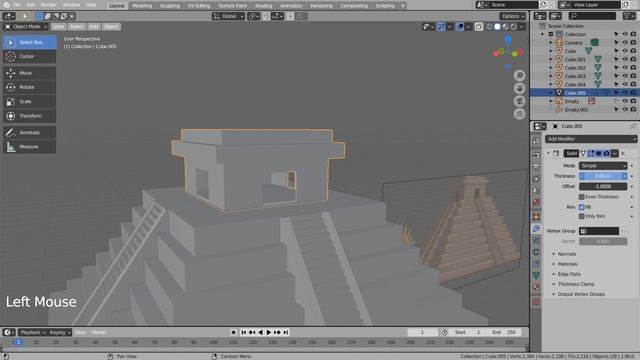Image resolution: width=640 pixels, height=360 pixels.
Task: Open the Object Mode dropdown
Action: click(25, 27)
